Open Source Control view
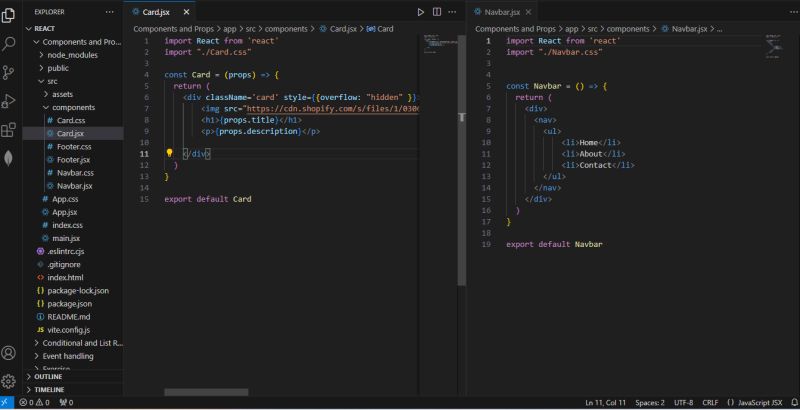800x410 pixels. (x=9, y=72)
